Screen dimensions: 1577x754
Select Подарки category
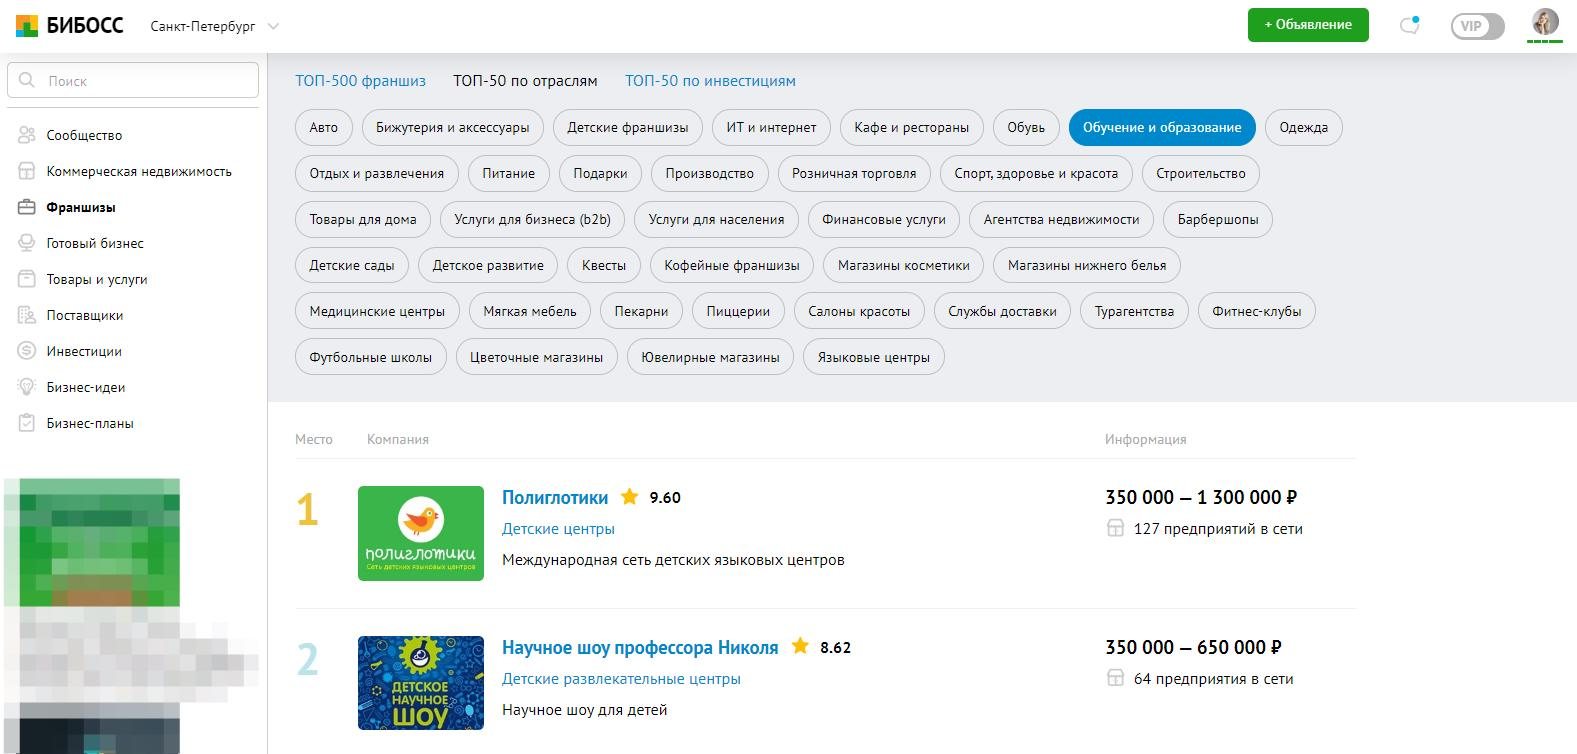click(600, 173)
